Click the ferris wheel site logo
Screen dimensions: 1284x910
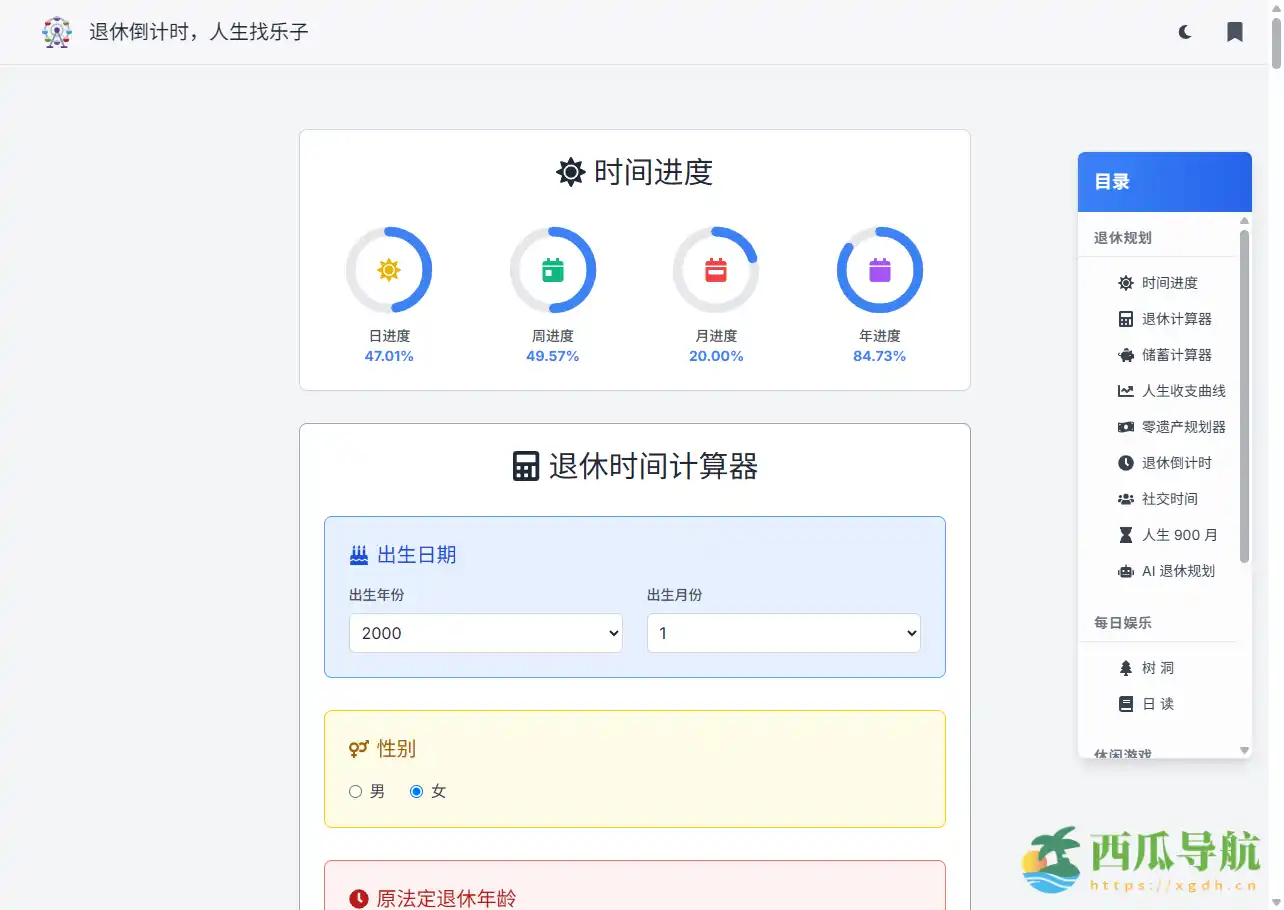coord(56,31)
